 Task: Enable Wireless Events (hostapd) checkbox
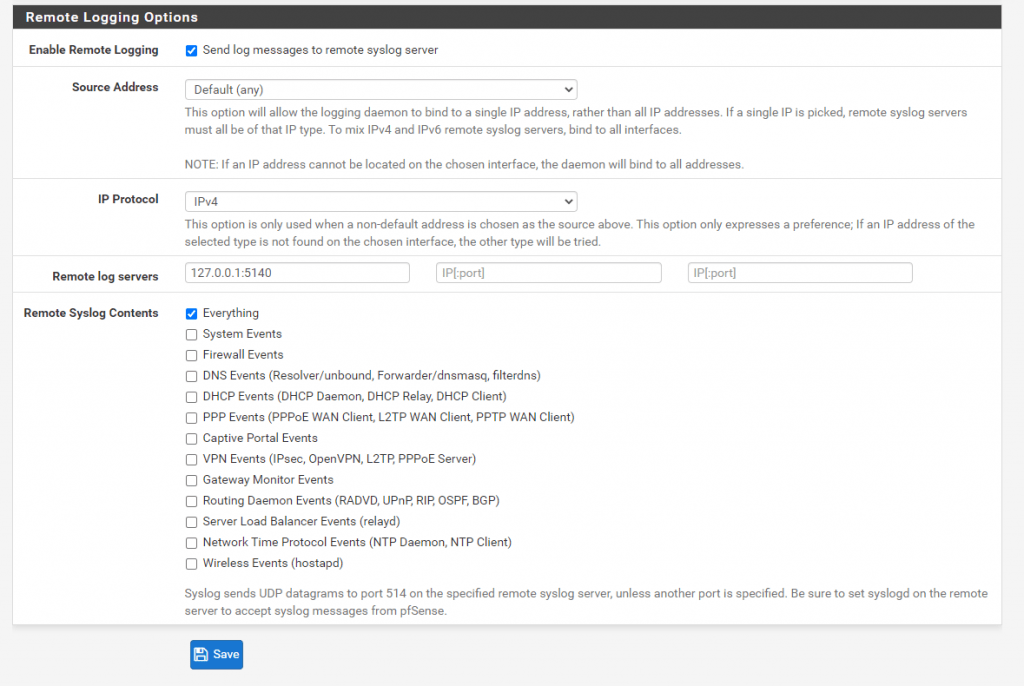191,564
